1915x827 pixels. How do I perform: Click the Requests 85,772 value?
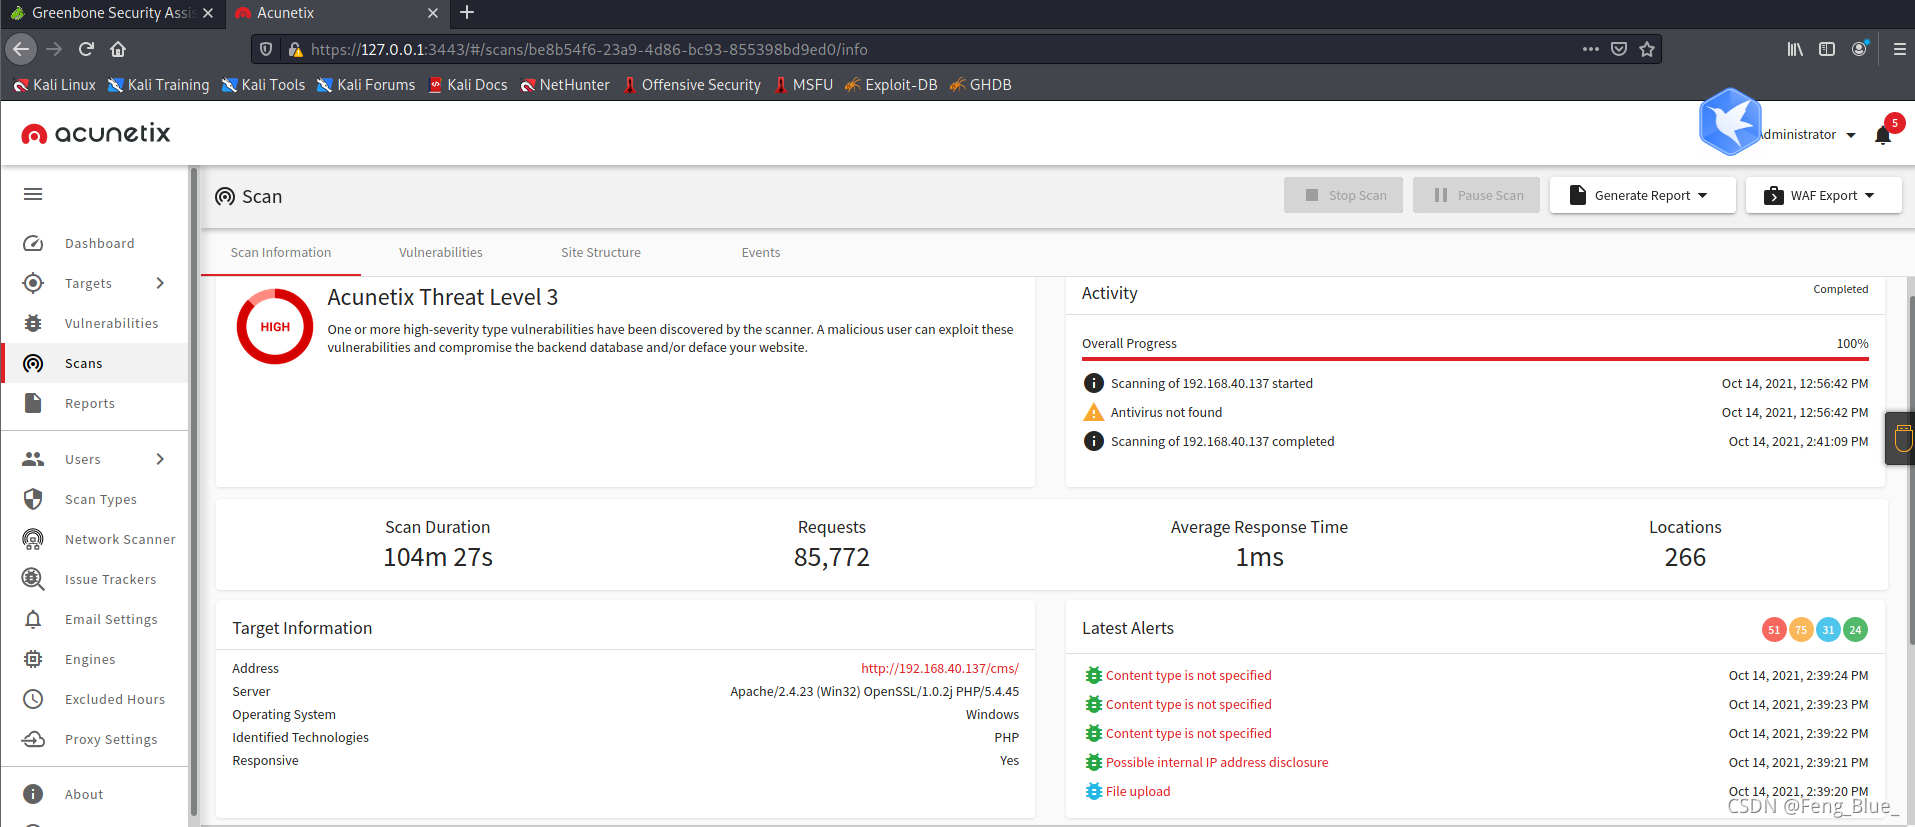tap(832, 557)
